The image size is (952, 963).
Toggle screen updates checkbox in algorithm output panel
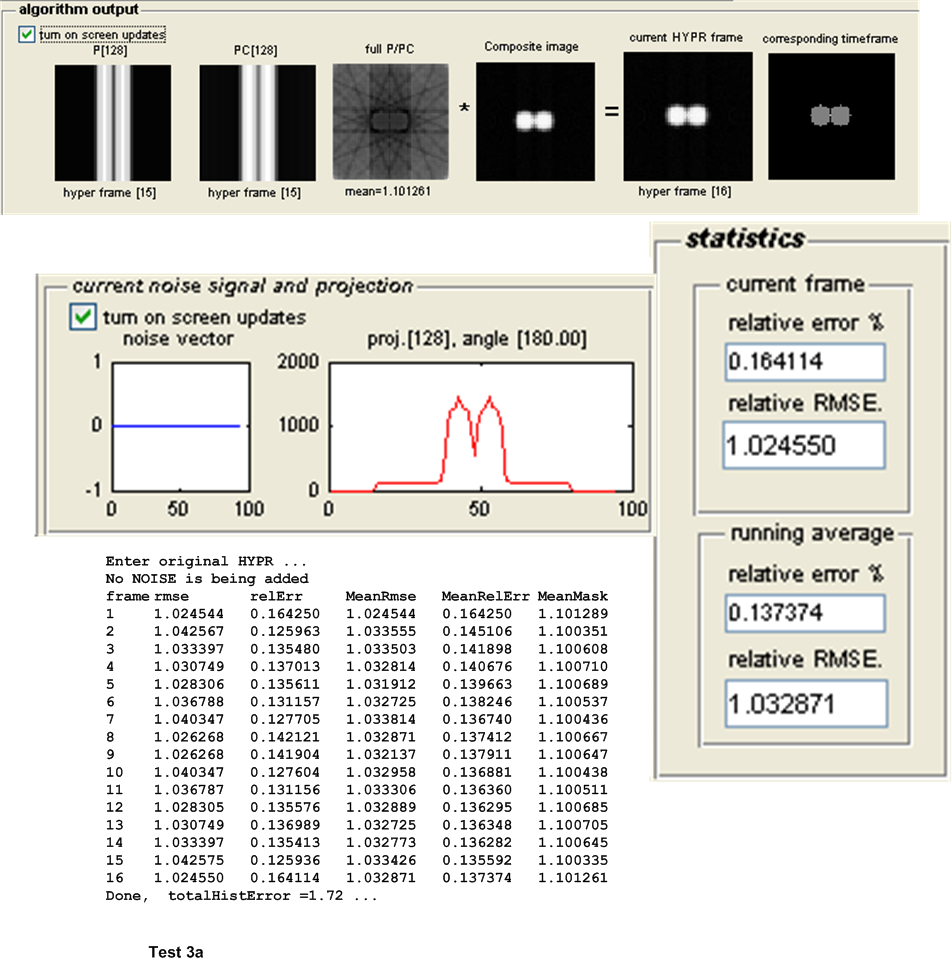point(26,34)
